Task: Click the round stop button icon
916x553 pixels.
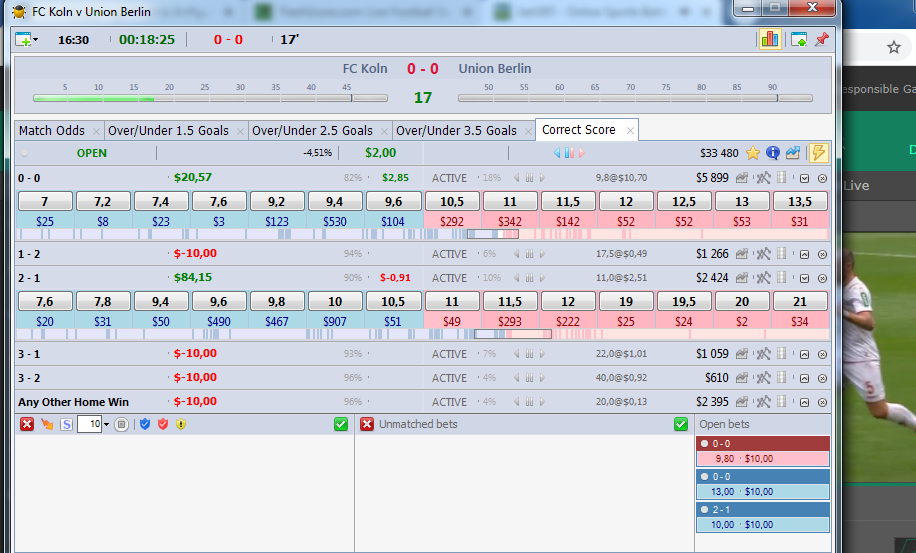Action: click(x=122, y=425)
